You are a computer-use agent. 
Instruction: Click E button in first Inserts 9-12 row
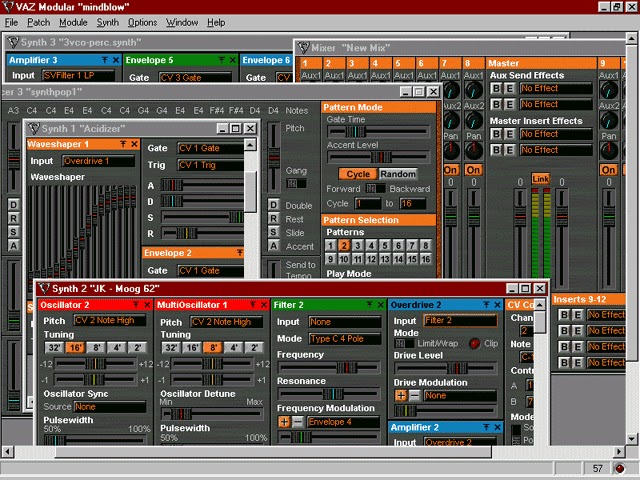click(x=577, y=315)
